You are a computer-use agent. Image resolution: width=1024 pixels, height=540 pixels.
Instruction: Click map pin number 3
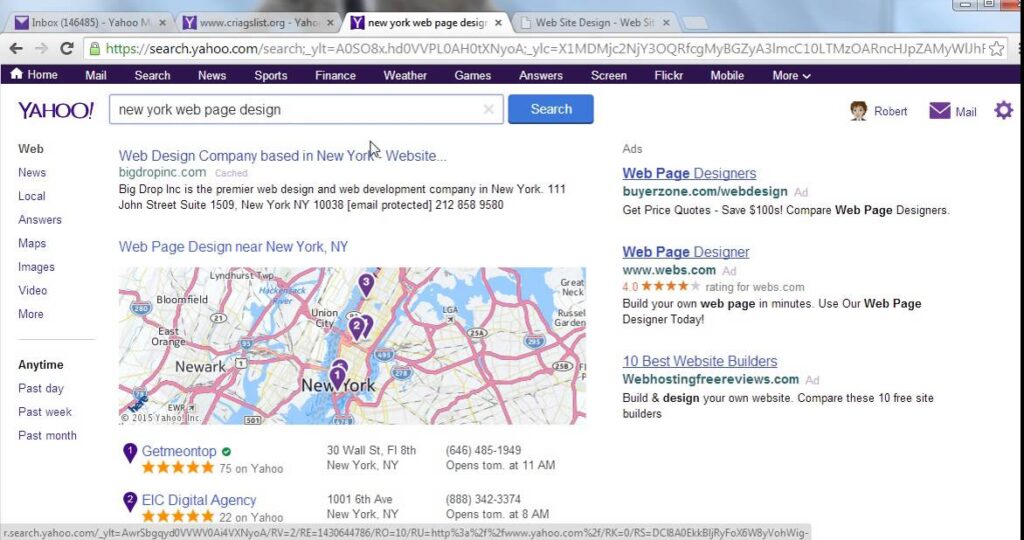366,285
